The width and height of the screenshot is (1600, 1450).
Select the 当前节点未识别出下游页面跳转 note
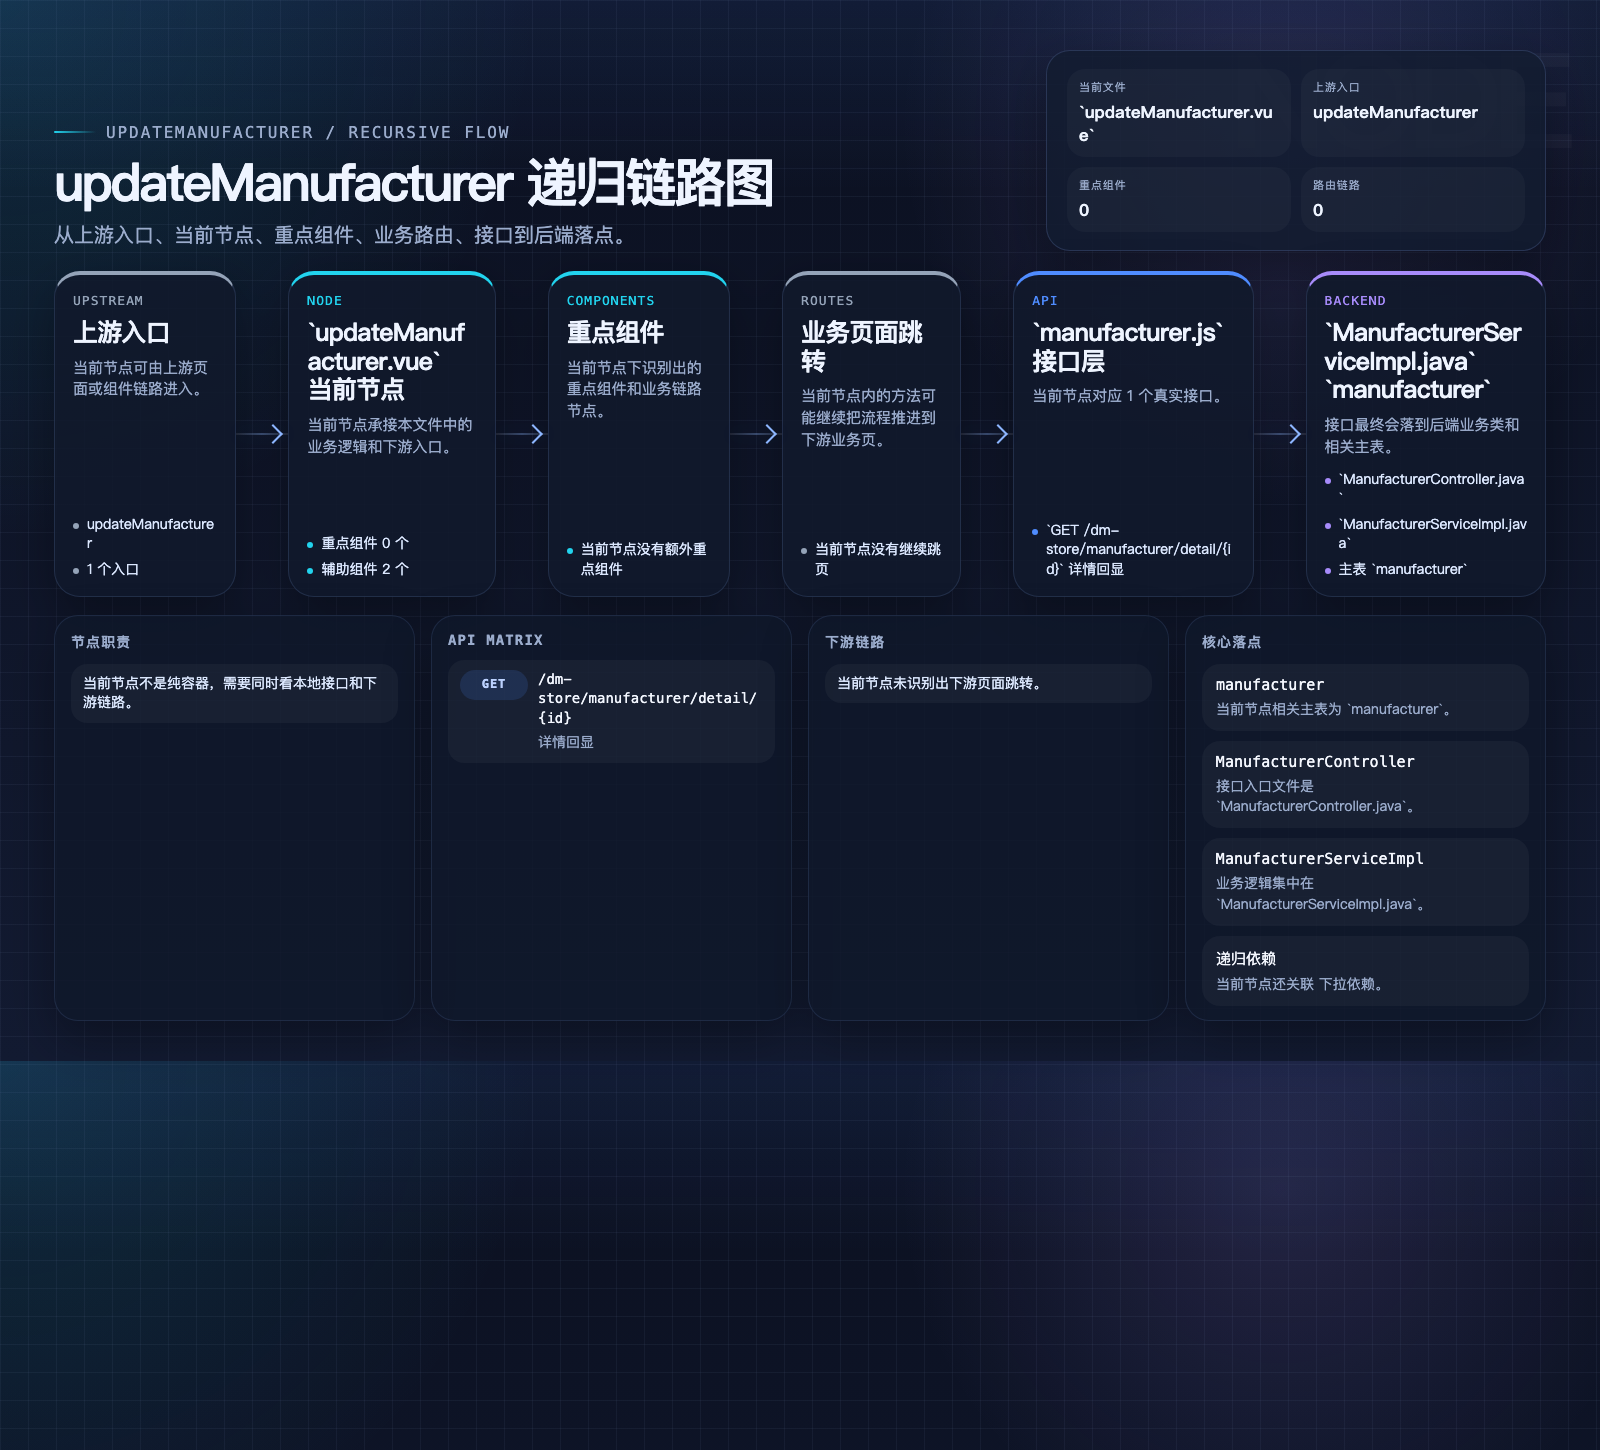[x=988, y=683]
